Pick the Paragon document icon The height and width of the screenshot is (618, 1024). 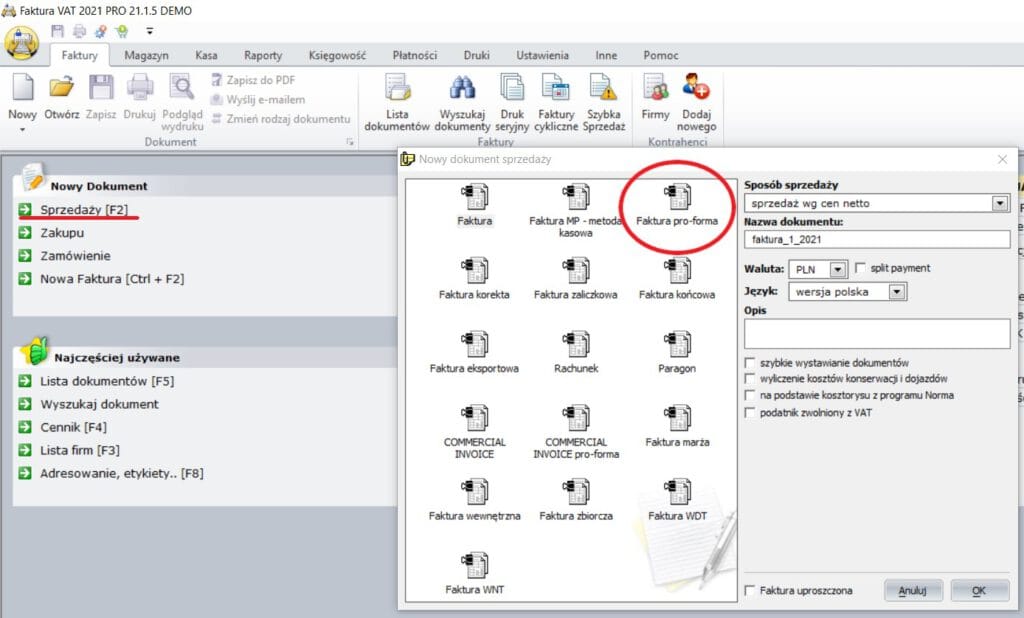click(x=677, y=345)
